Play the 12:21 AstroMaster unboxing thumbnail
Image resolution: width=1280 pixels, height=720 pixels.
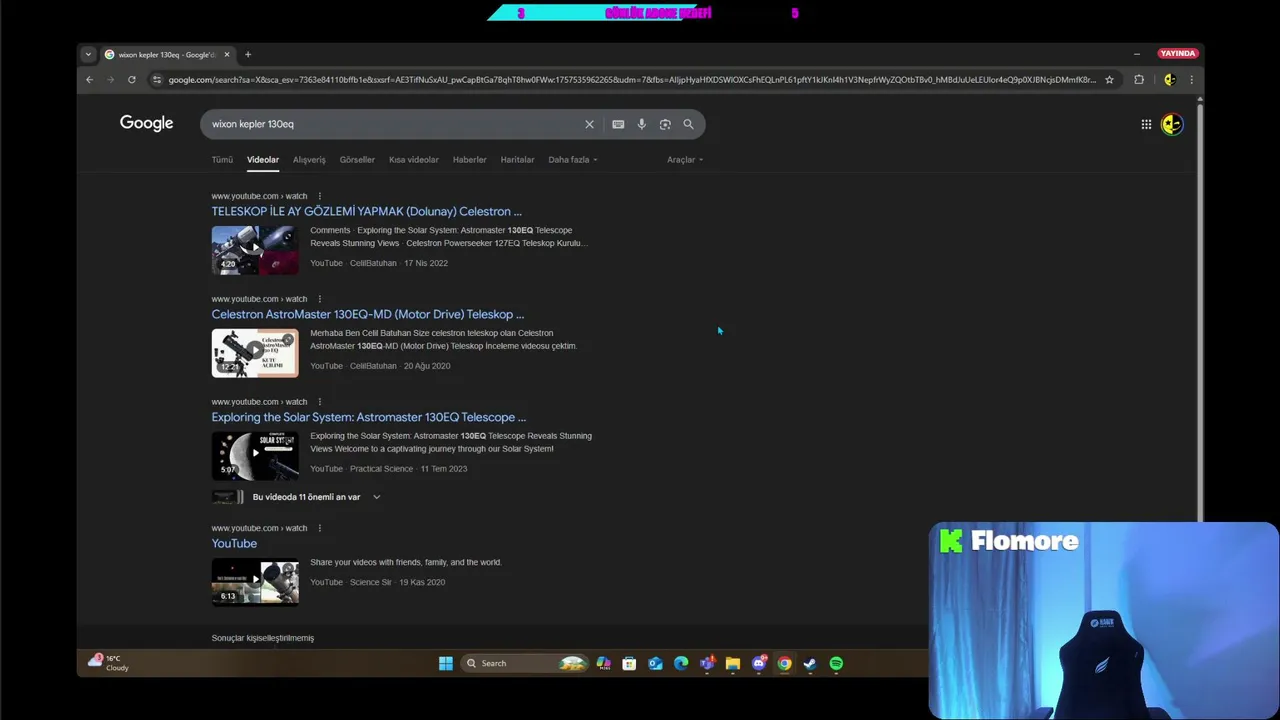[255, 353]
